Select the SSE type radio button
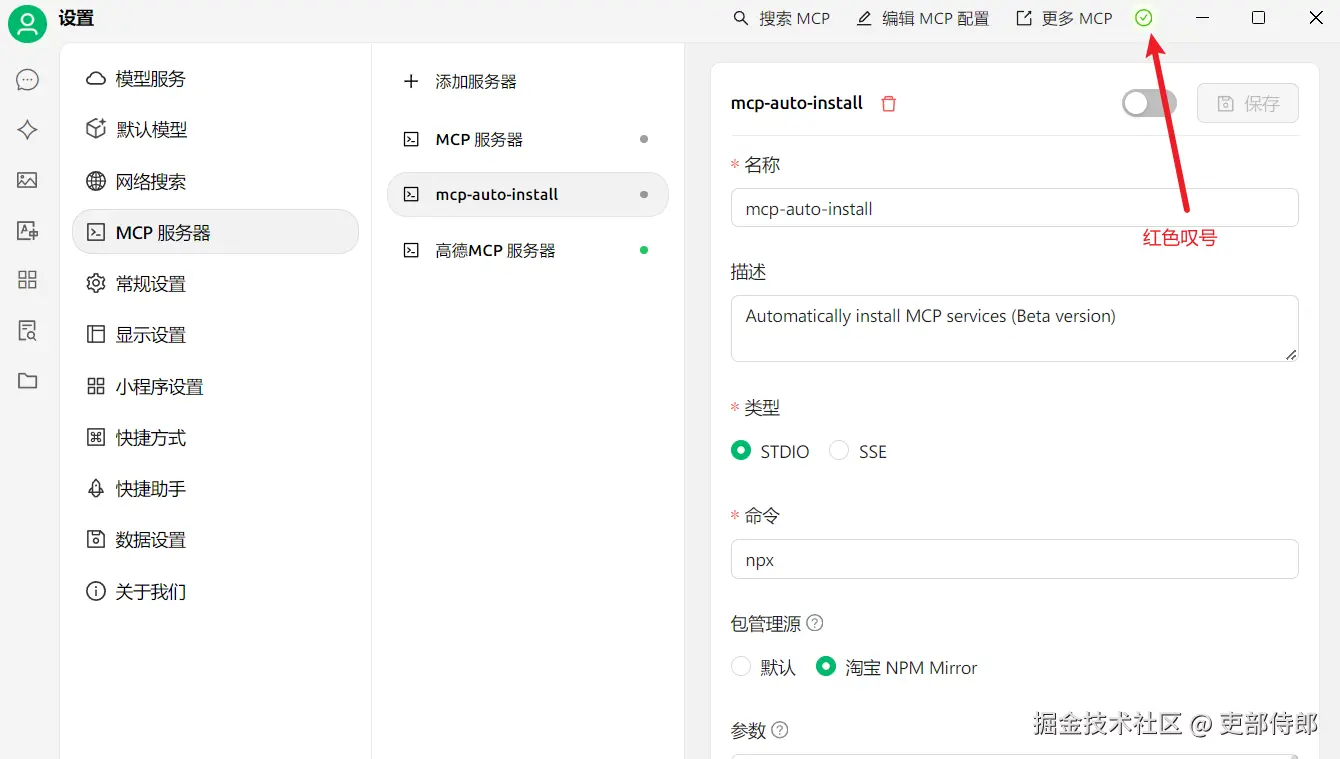The width and height of the screenshot is (1340, 759). click(x=839, y=451)
